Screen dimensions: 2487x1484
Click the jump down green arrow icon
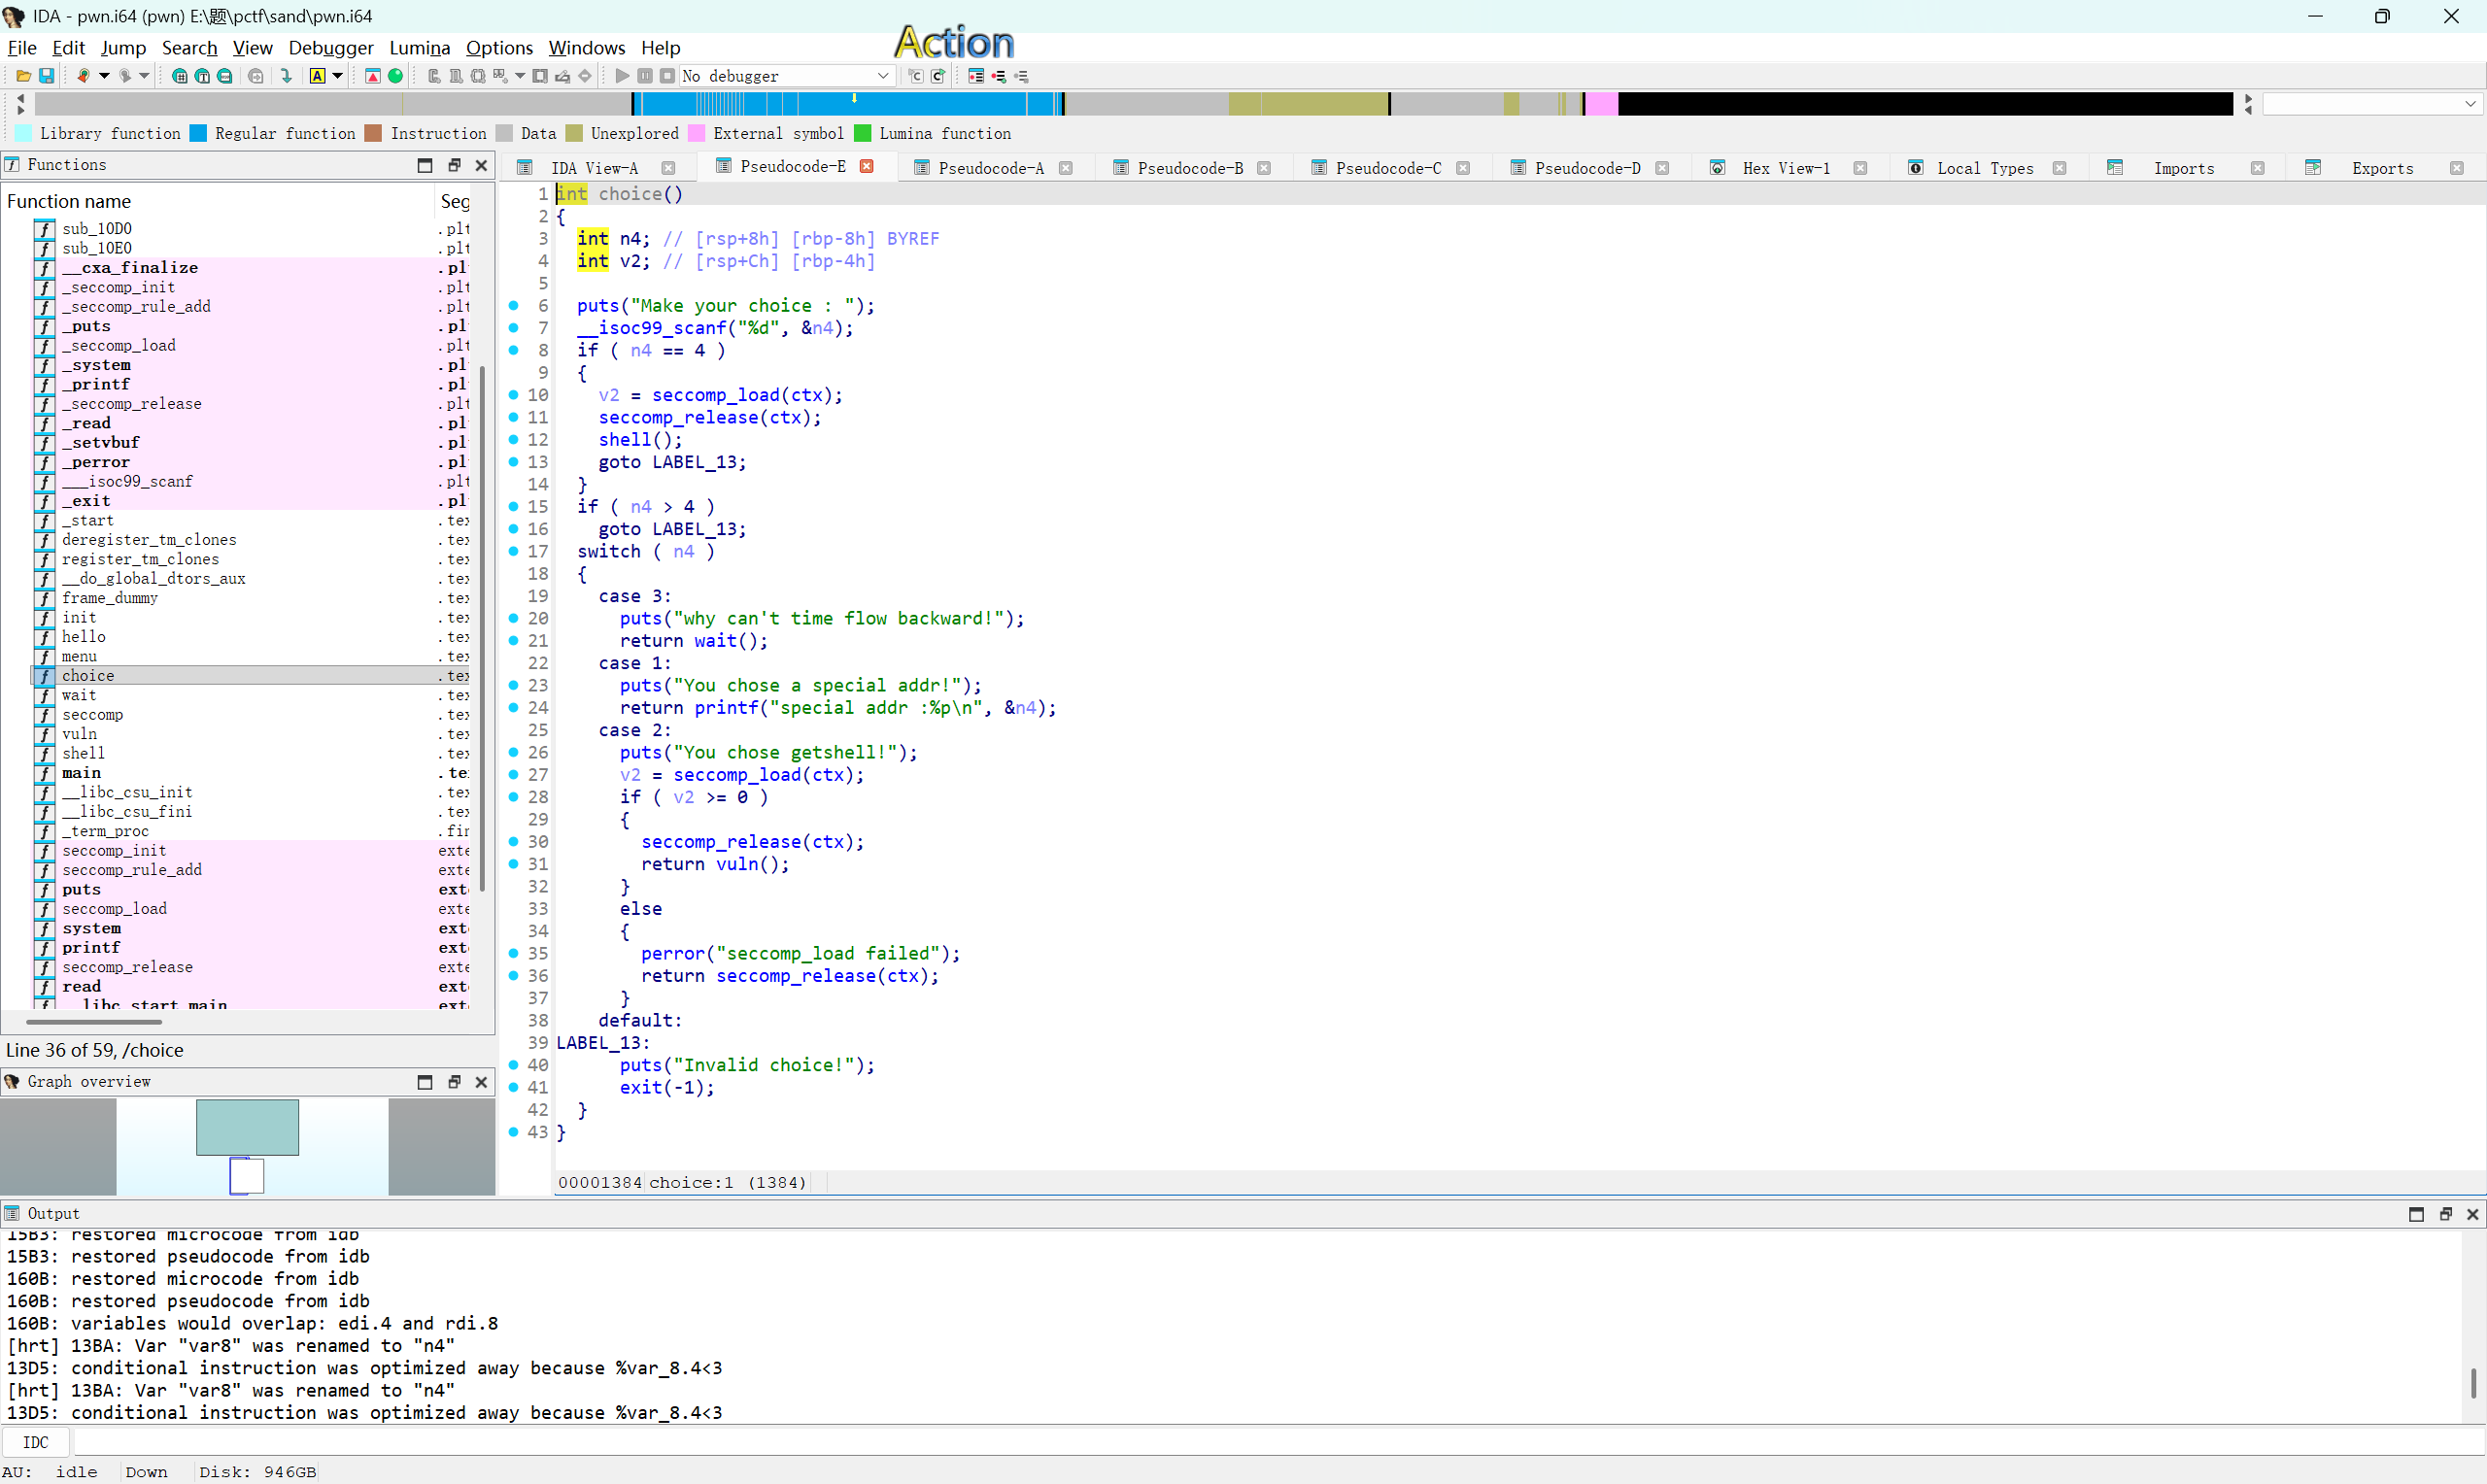[287, 76]
